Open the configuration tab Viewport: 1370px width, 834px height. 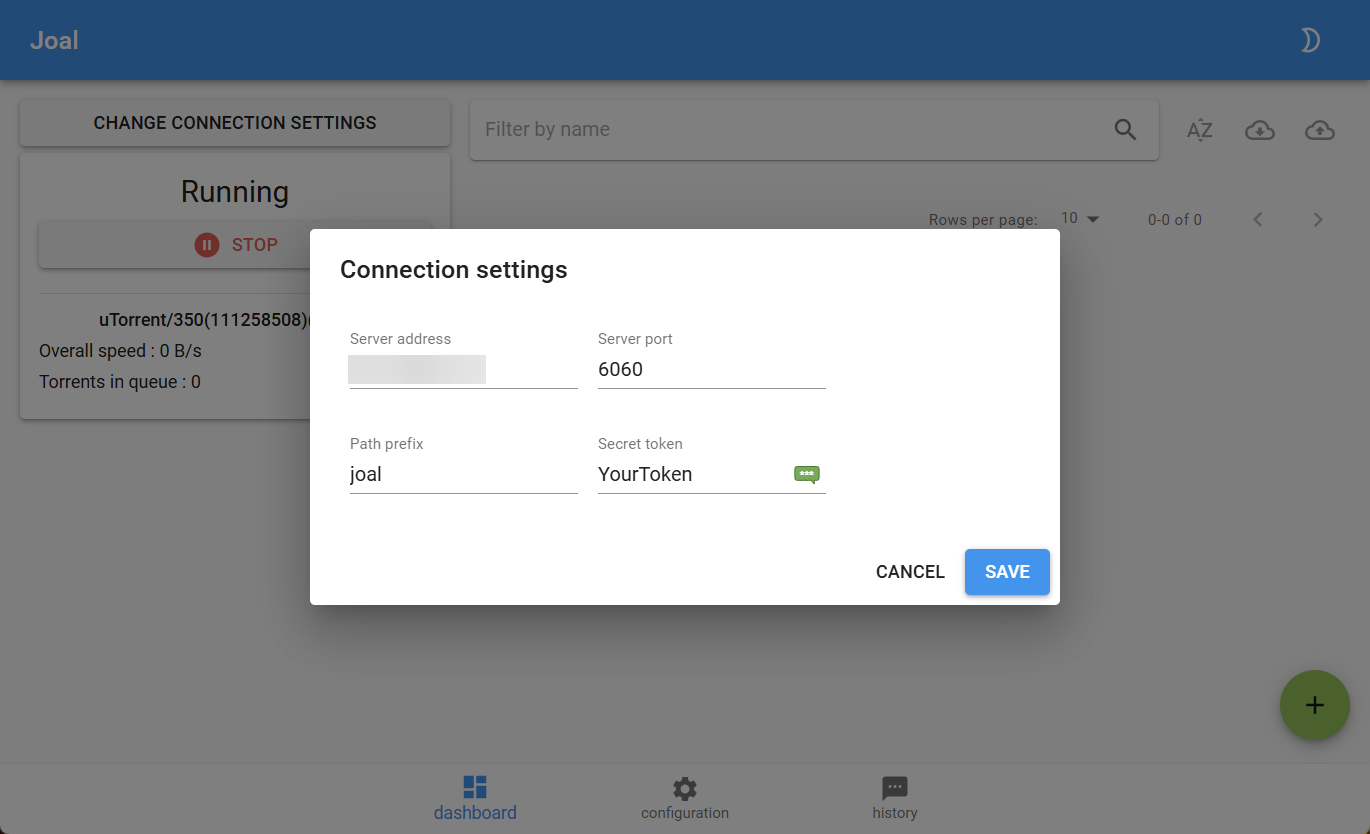(685, 798)
